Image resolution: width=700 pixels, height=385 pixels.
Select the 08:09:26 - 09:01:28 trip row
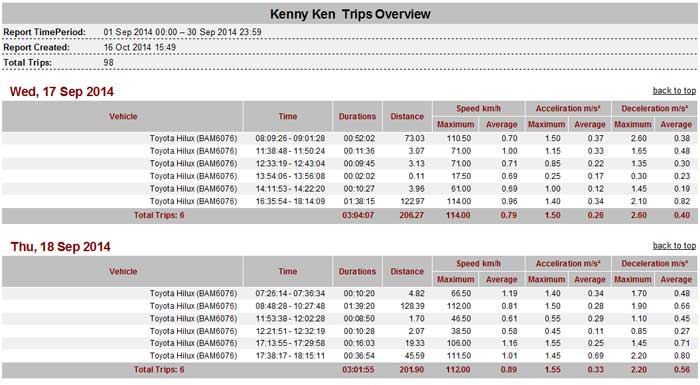(x=350, y=138)
